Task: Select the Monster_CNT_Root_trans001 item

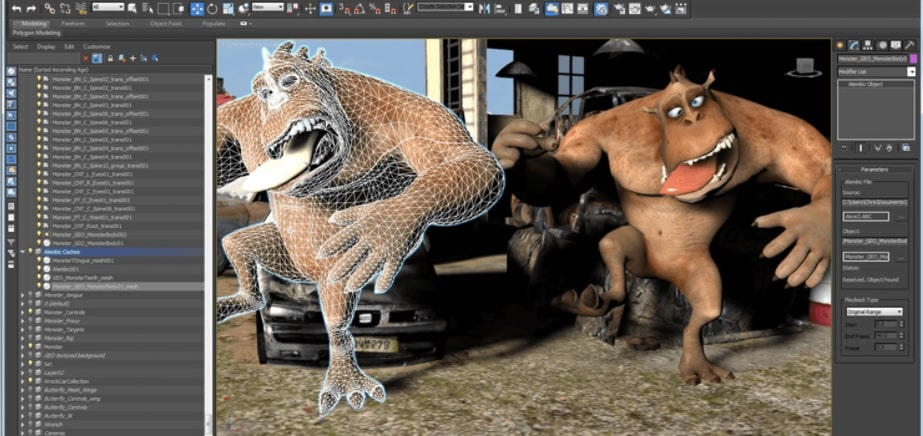Action: [87, 225]
